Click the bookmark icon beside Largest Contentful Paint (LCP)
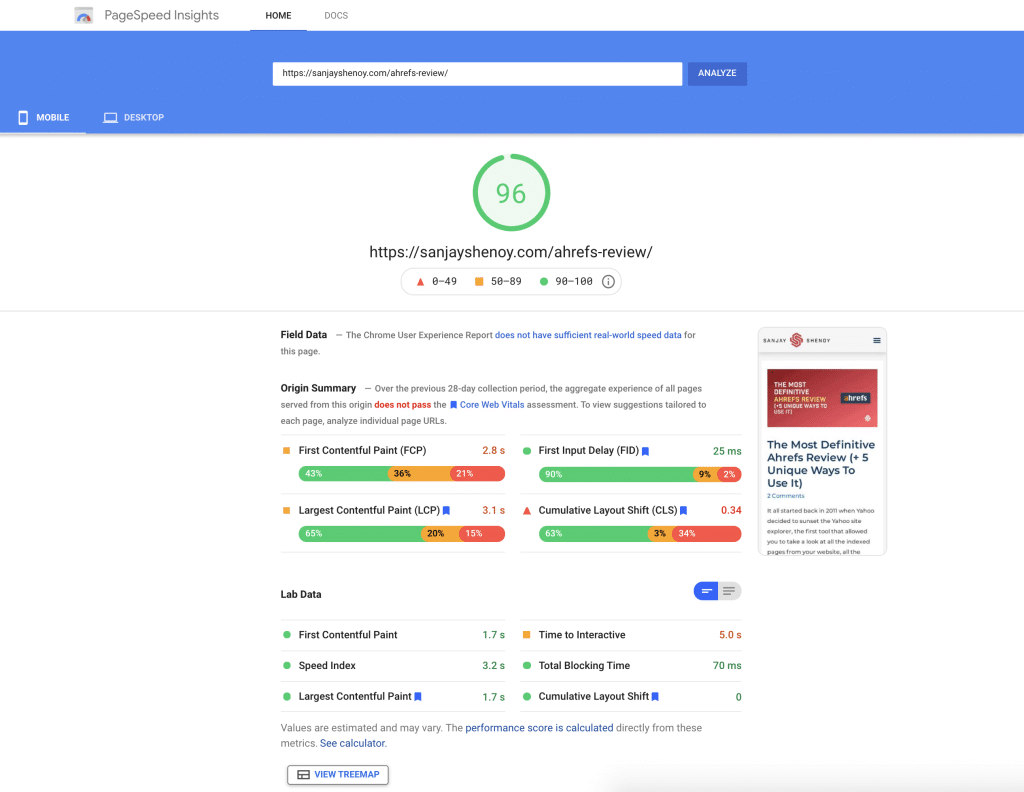1024x792 pixels. click(x=447, y=511)
